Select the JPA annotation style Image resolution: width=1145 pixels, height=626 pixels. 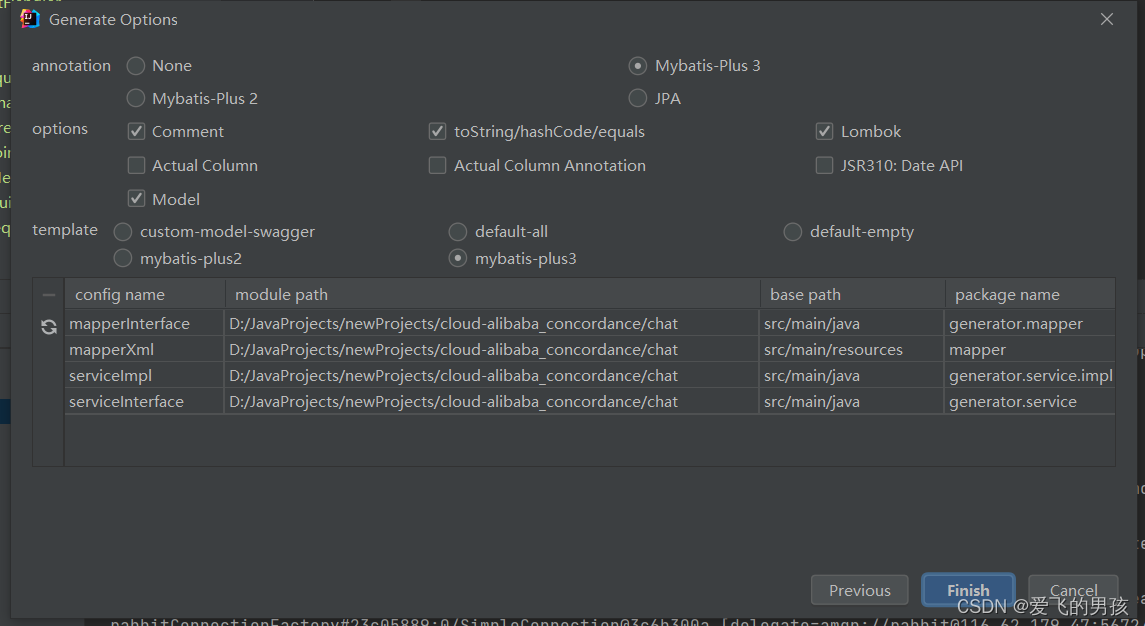[637, 98]
